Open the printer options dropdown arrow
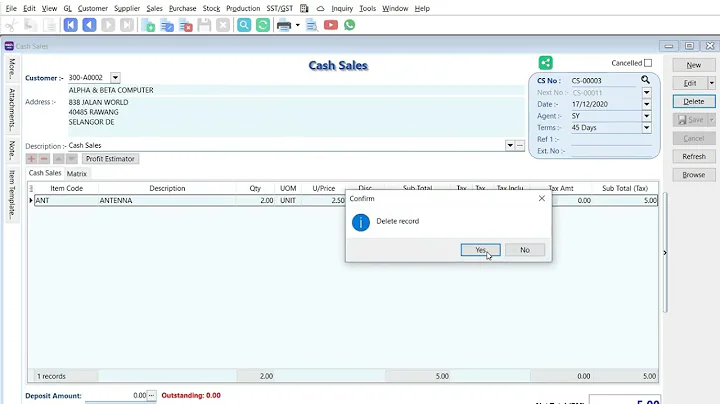The height and width of the screenshot is (404, 720). click(298, 25)
